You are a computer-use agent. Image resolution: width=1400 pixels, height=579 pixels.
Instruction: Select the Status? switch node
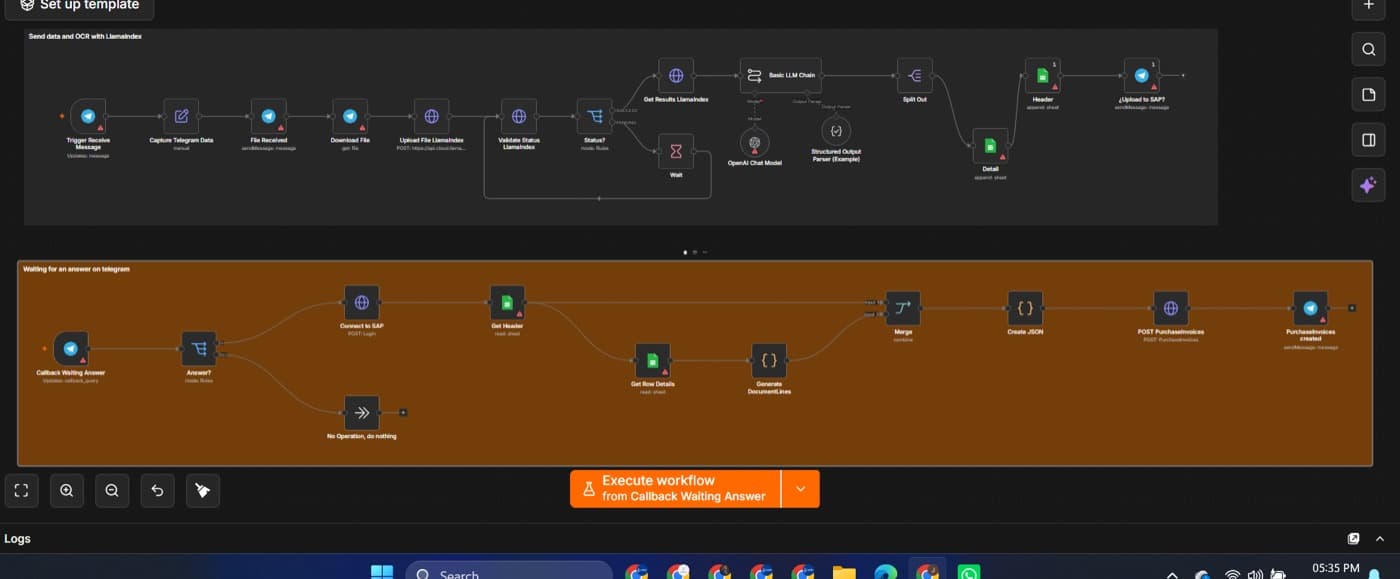click(x=594, y=116)
